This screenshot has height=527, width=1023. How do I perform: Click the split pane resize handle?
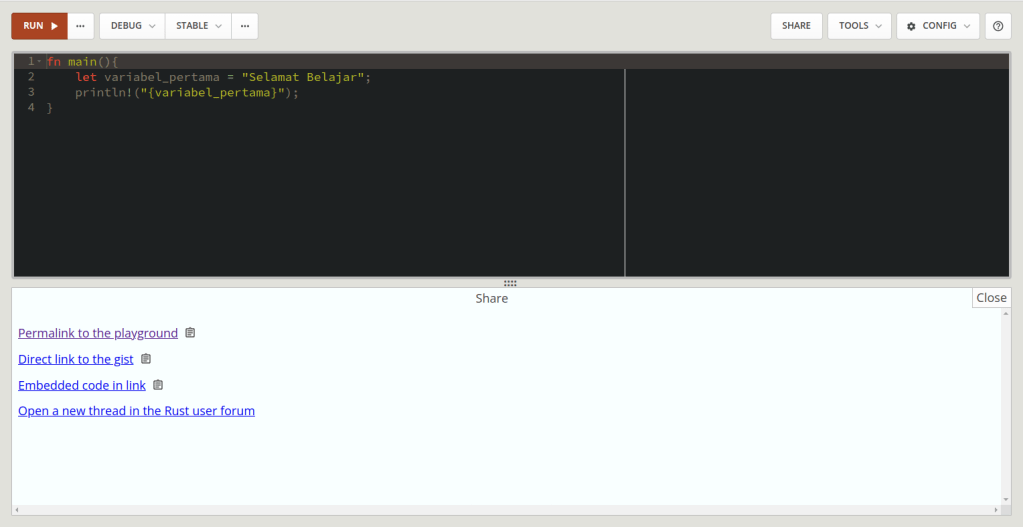[510, 283]
